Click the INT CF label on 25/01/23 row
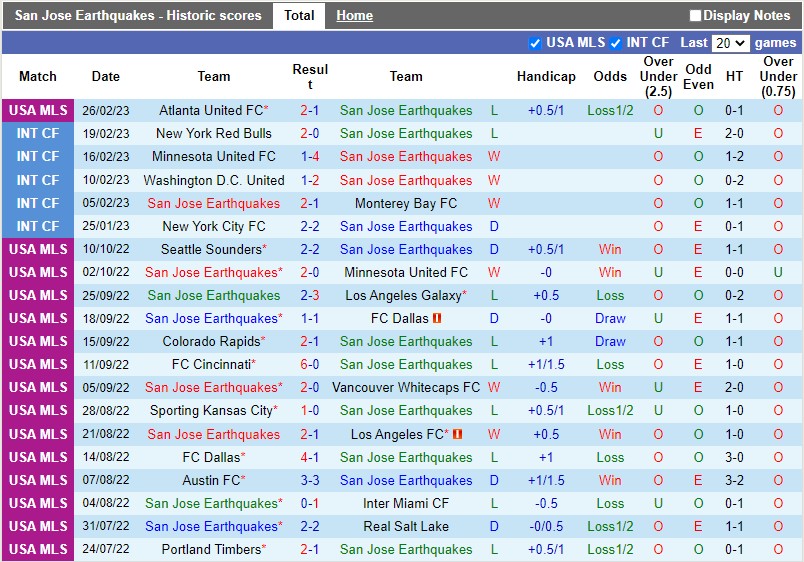804x562 pixels. coord(38,226)
